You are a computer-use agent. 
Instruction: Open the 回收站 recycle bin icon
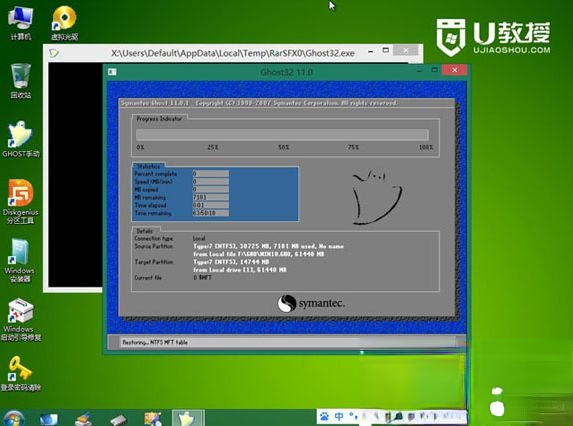(x=20, y=81)
